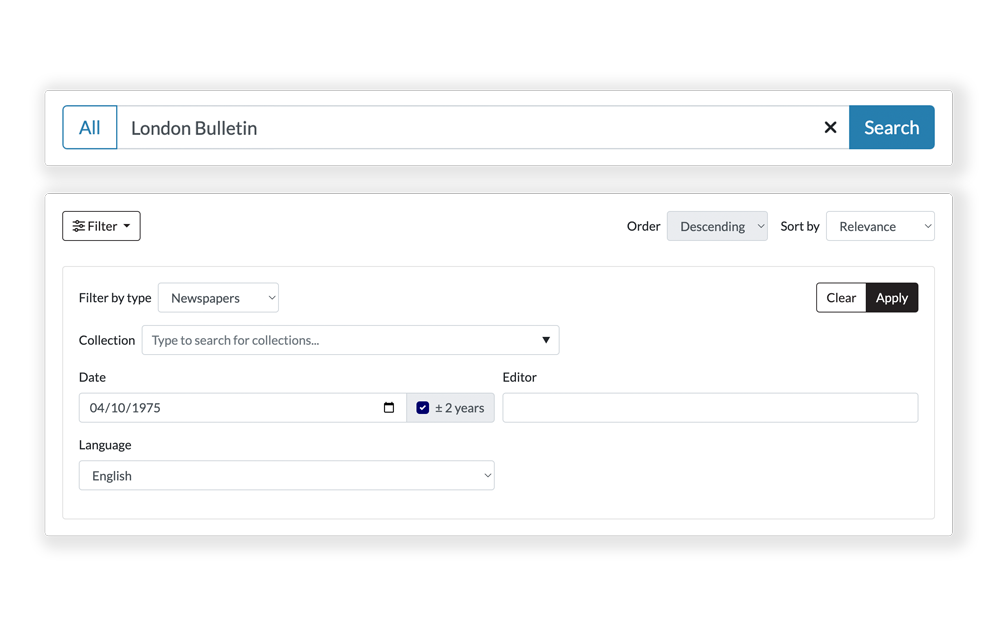The width and height of the screenshot is (1000, 623).
Task: Focus the Editor text field
Action: point(710,408)
